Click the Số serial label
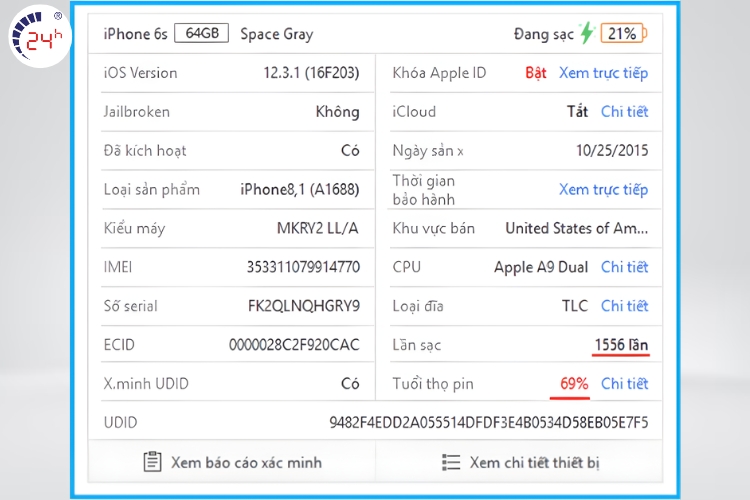 click(x=130, y=306)
